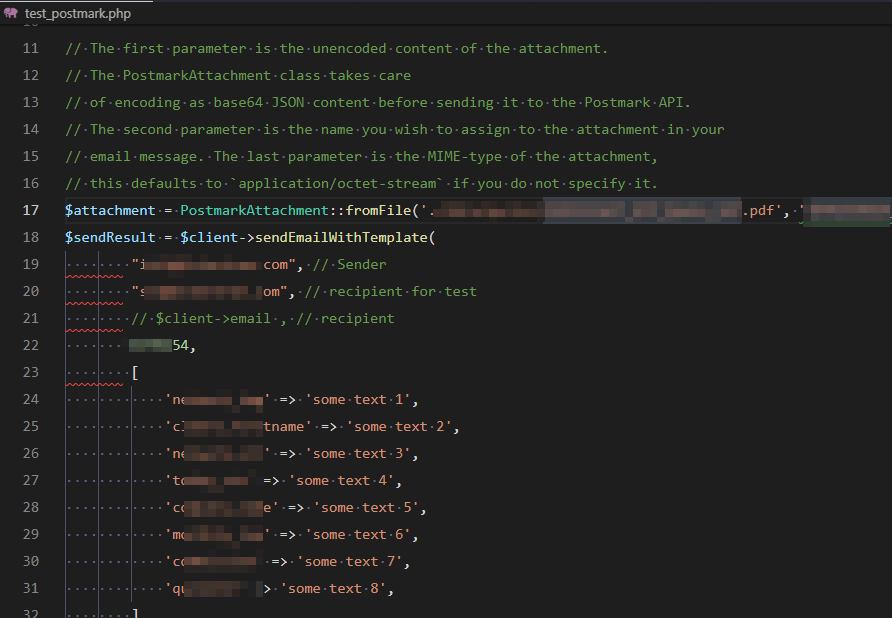Click the PHP elephant file icon
The image size is (892, 618).
[x=11, y=13]
